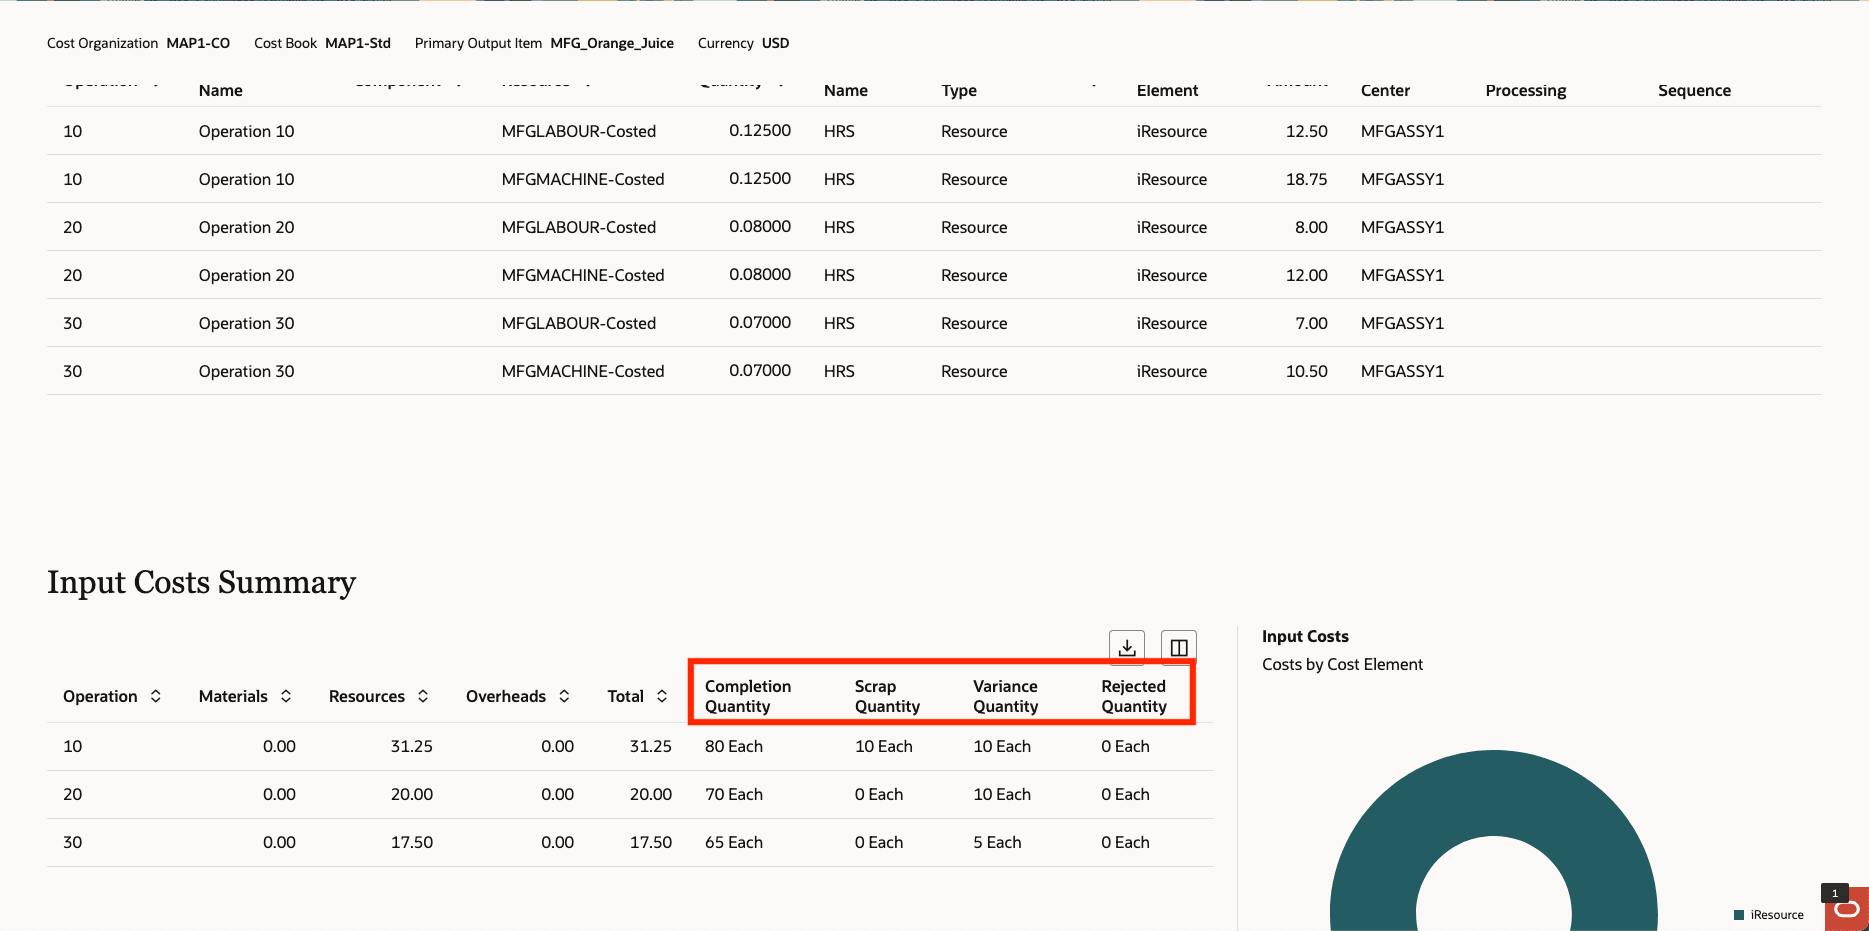Click the MAP1-Std cost book value
The height and width of the screenshot is (931, 1869).
[x=358, y=43]
